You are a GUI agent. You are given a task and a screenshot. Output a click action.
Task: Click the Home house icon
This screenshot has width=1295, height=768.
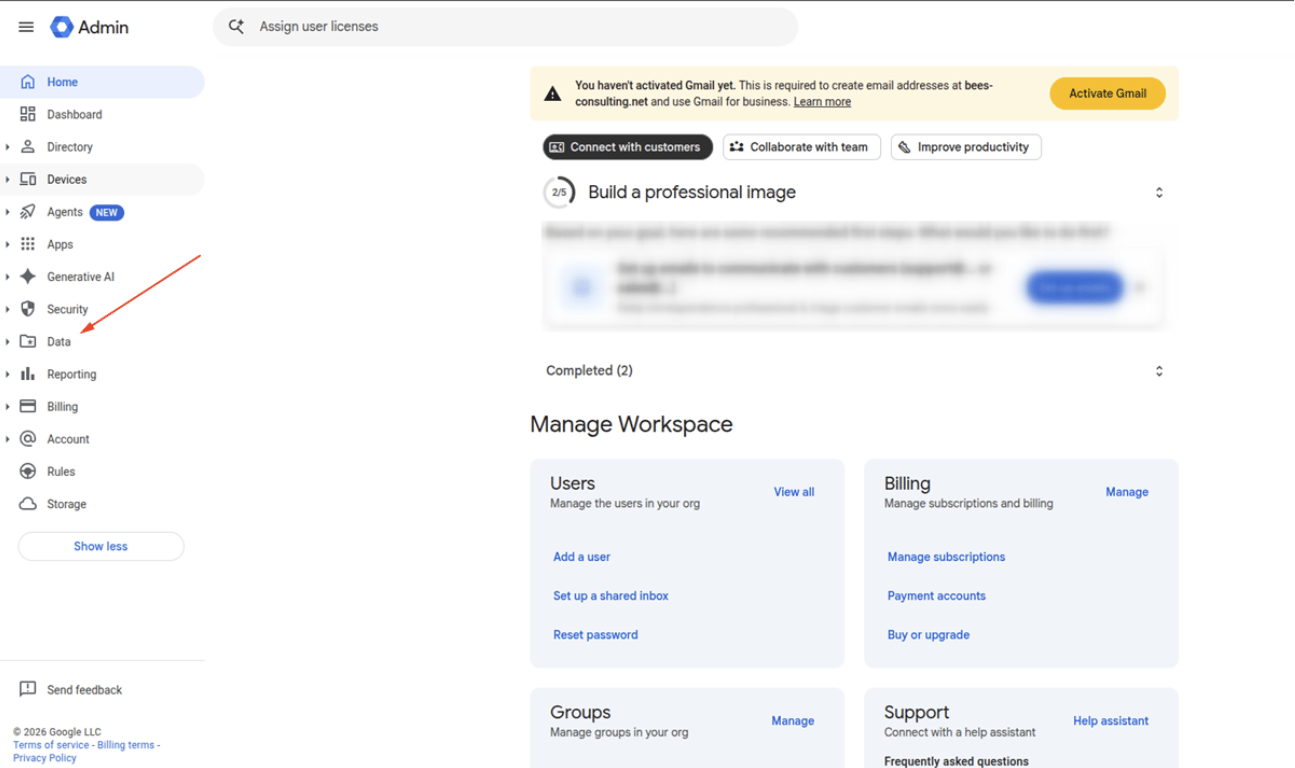pyautogui.click(x=28, y=82)
